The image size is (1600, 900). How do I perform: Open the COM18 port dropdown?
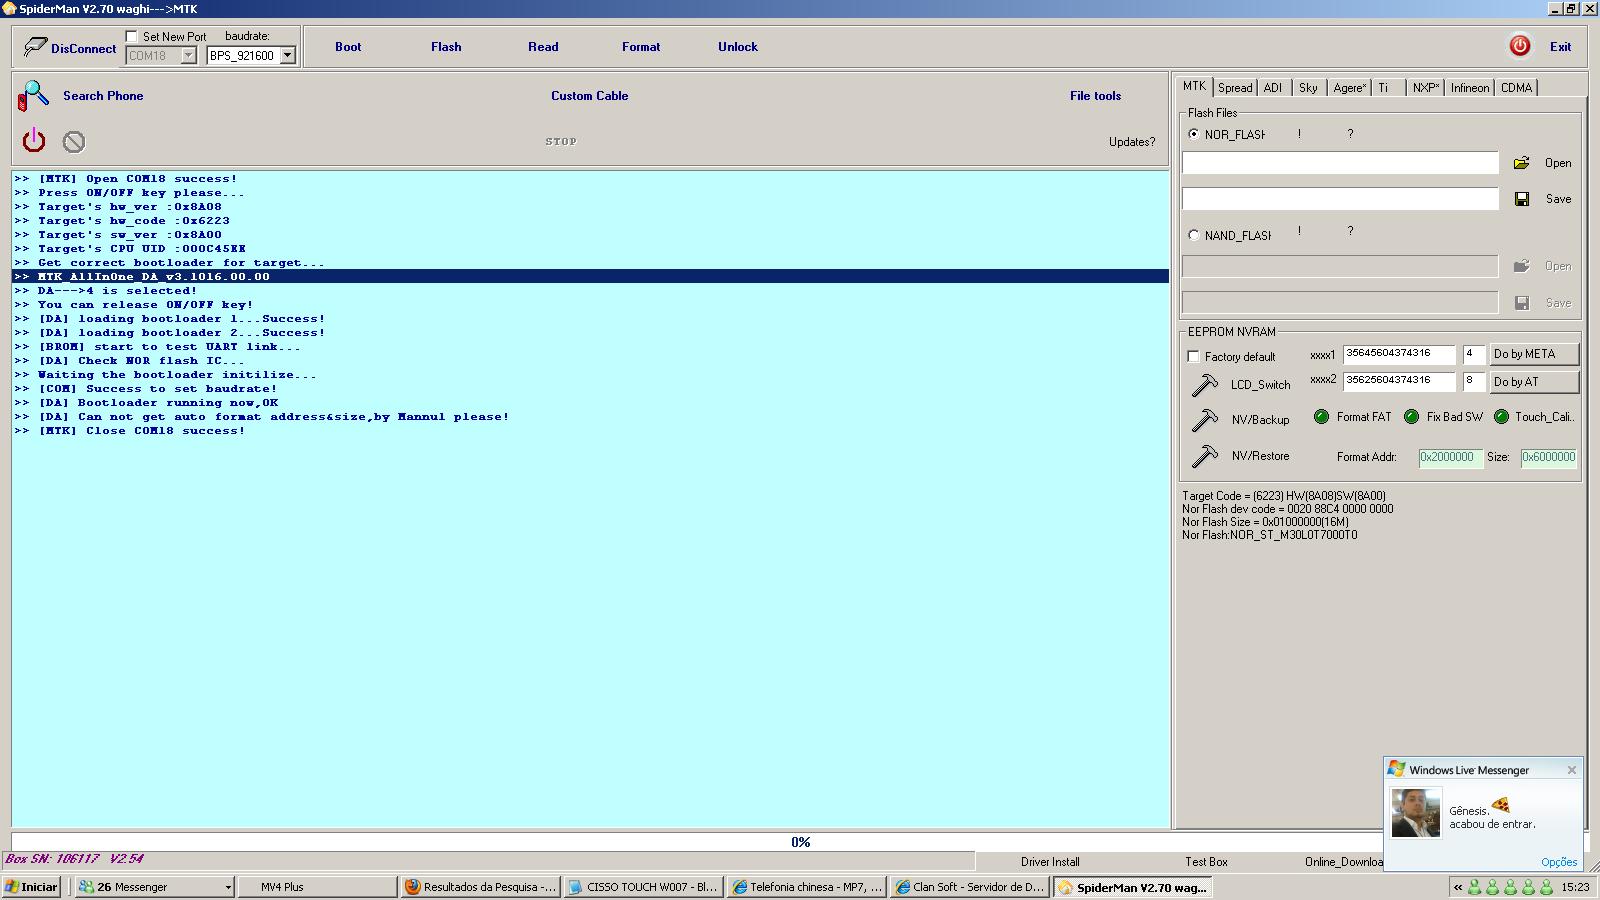tap(188, 56)
